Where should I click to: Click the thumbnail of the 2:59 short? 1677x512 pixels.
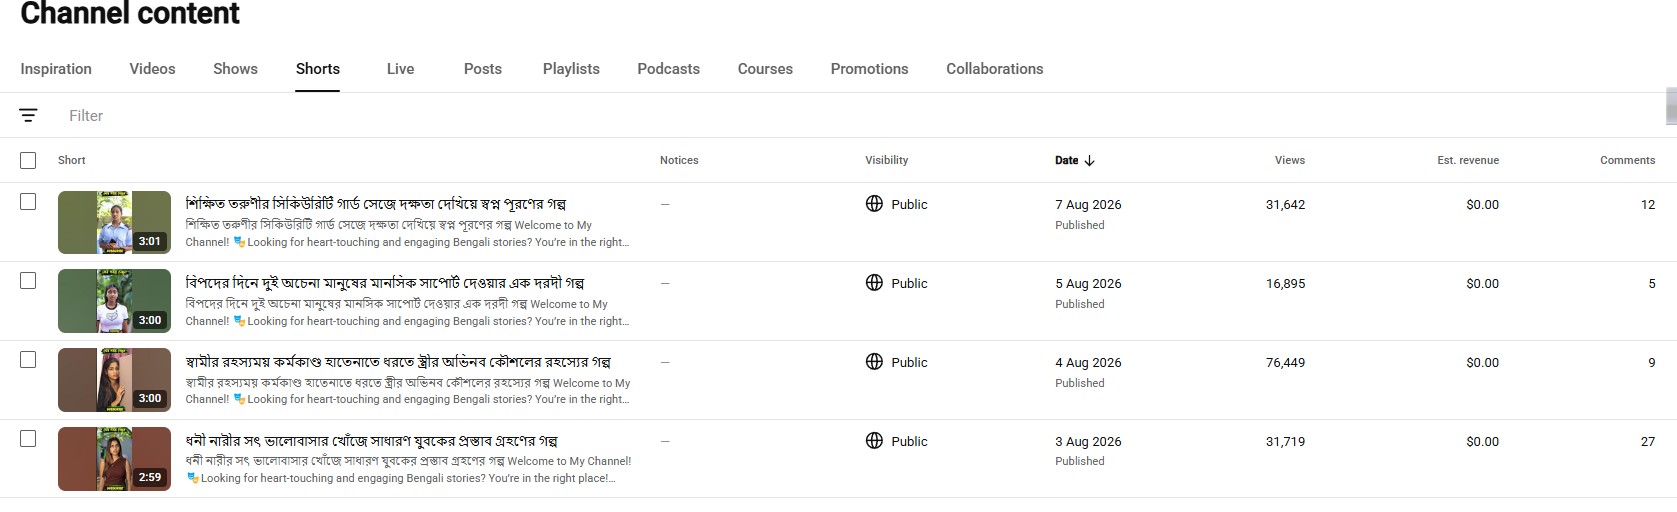(x=114, y=459)
